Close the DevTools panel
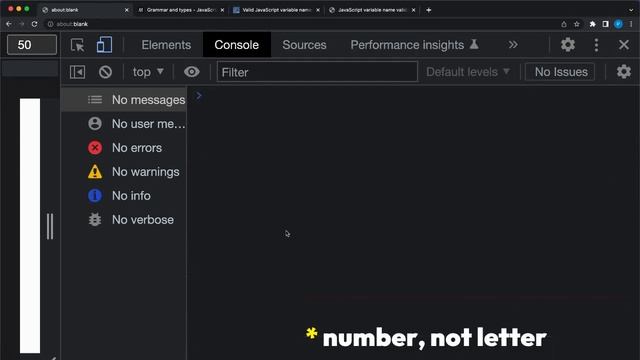 (624, 44)
